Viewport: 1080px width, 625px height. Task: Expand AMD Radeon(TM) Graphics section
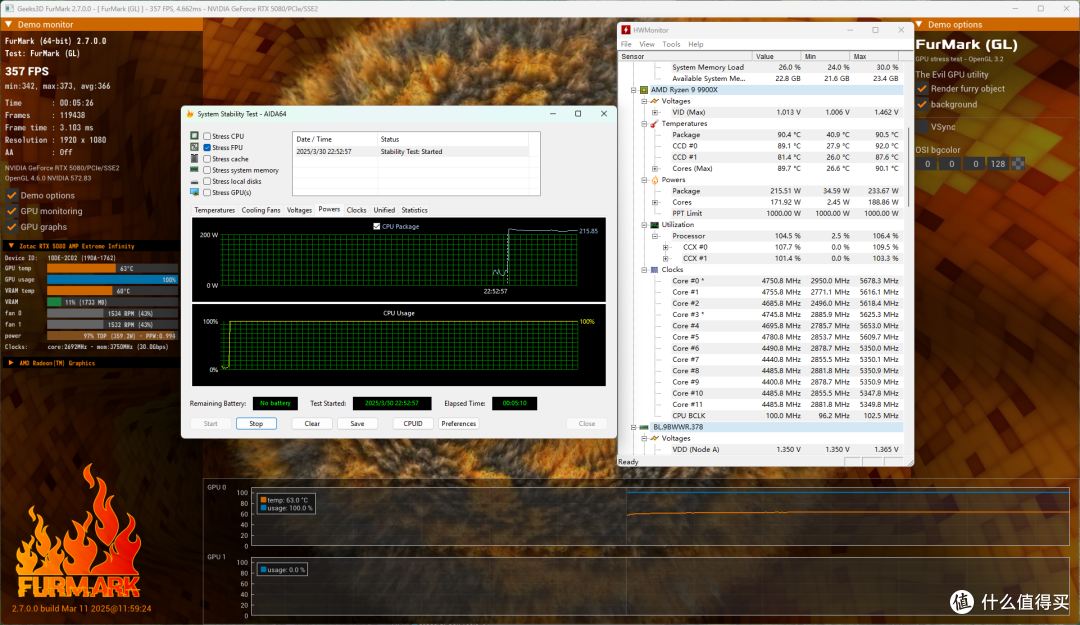pyautogui.click(x=11, y=363)
